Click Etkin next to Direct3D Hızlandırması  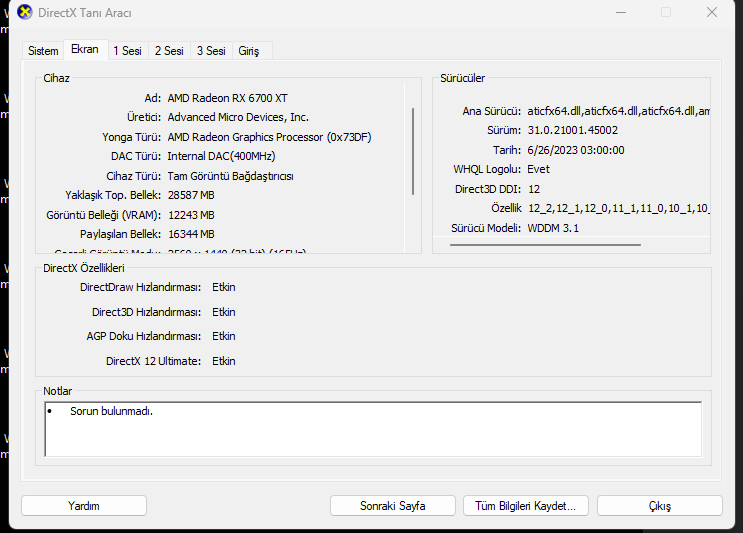(224, 312)
